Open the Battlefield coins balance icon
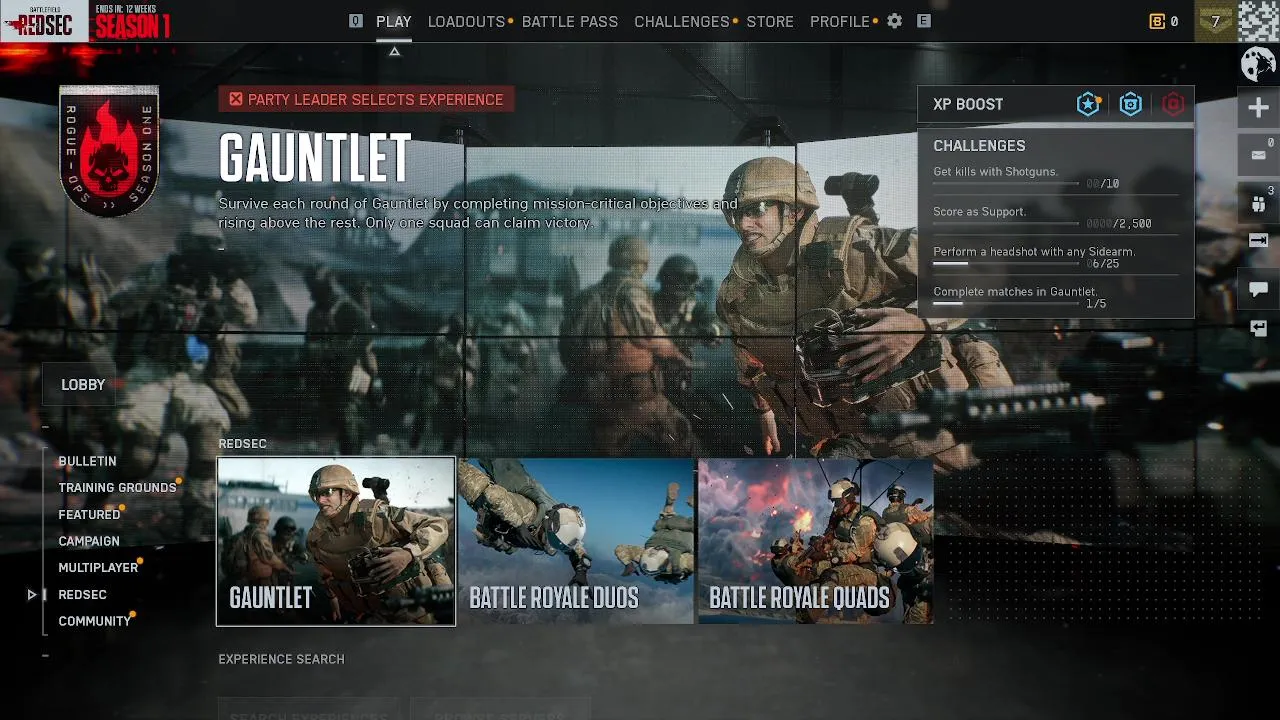The width and height of the screenshot is (1280, 720). tap(1157, 21)
